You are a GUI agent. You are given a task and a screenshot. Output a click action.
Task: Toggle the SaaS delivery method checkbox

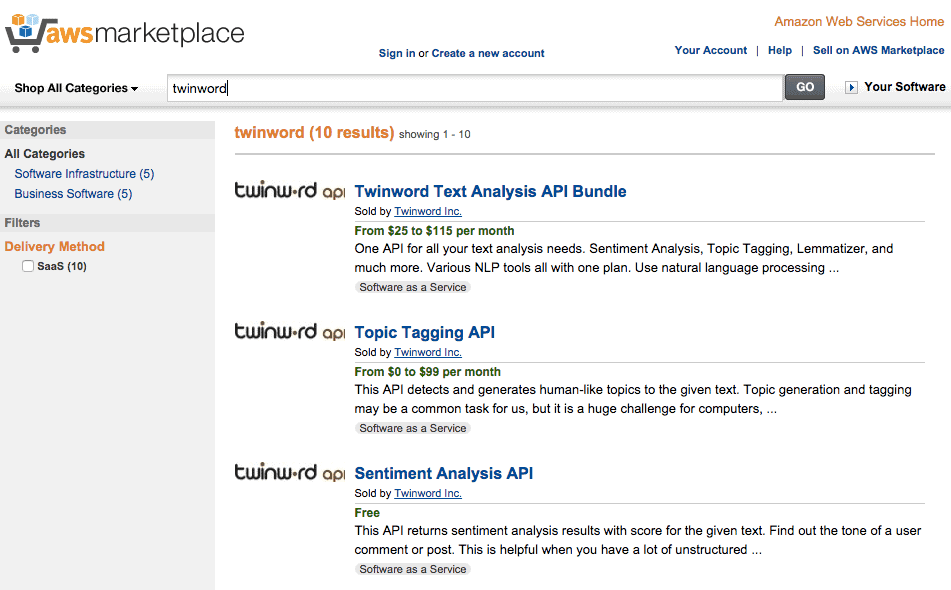(28, 266)
